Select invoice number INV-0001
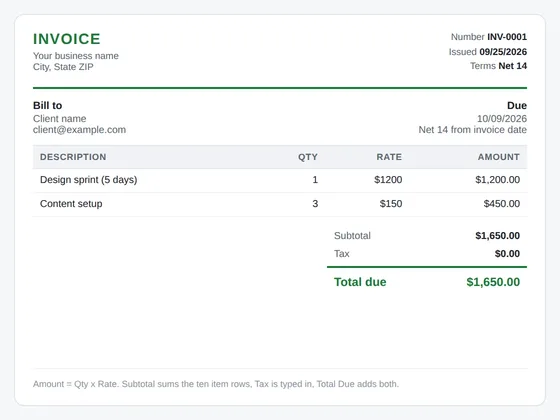Screen dimensions: 560x420 (507, 37)
